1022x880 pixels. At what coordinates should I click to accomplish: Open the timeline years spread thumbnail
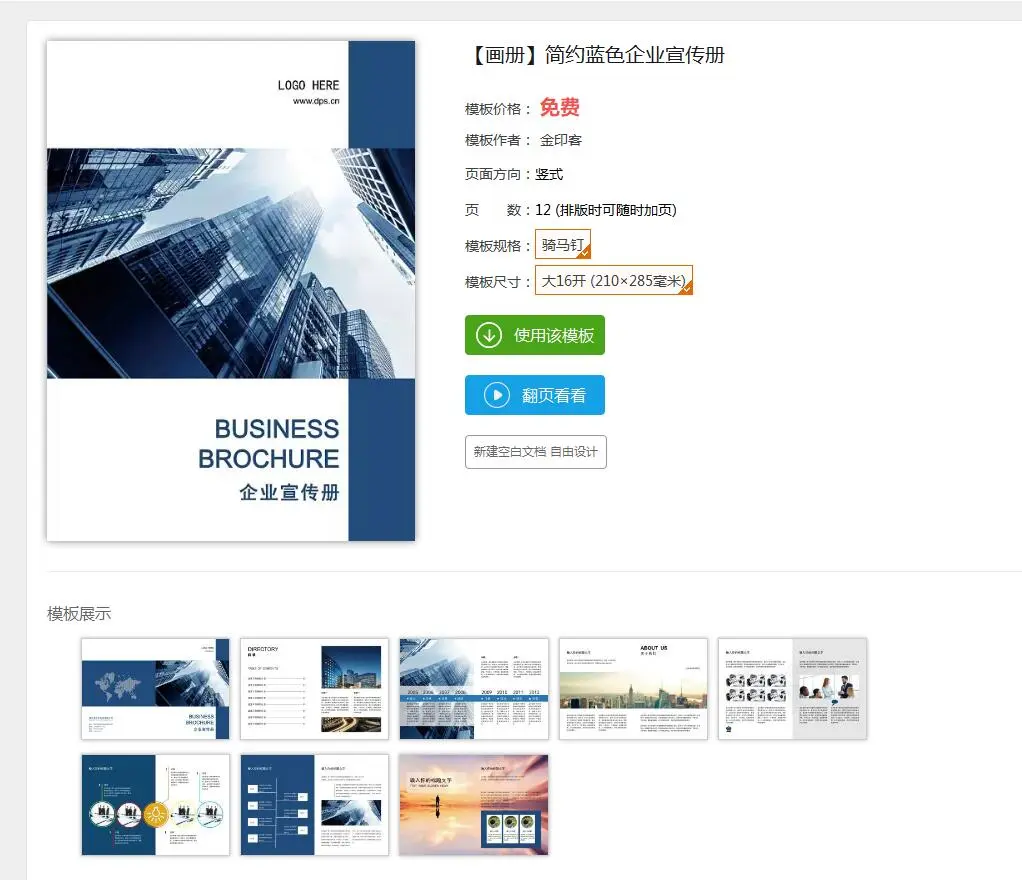click(474, 688)
